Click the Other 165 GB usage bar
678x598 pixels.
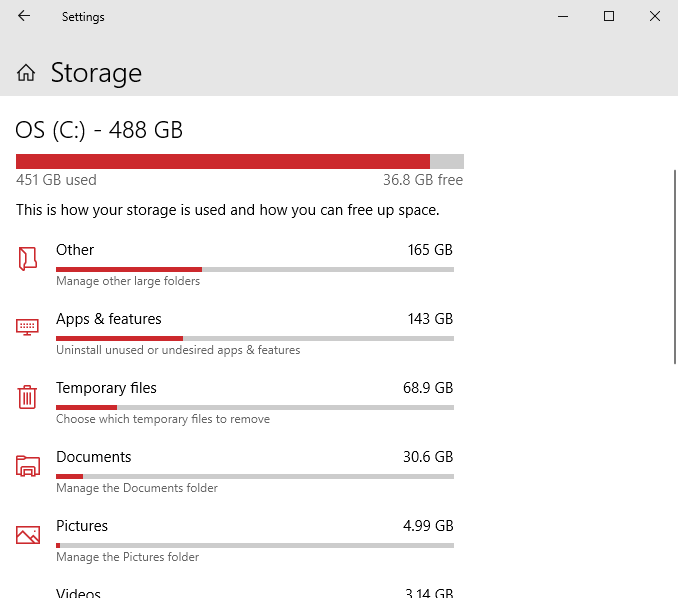(254, 269)
